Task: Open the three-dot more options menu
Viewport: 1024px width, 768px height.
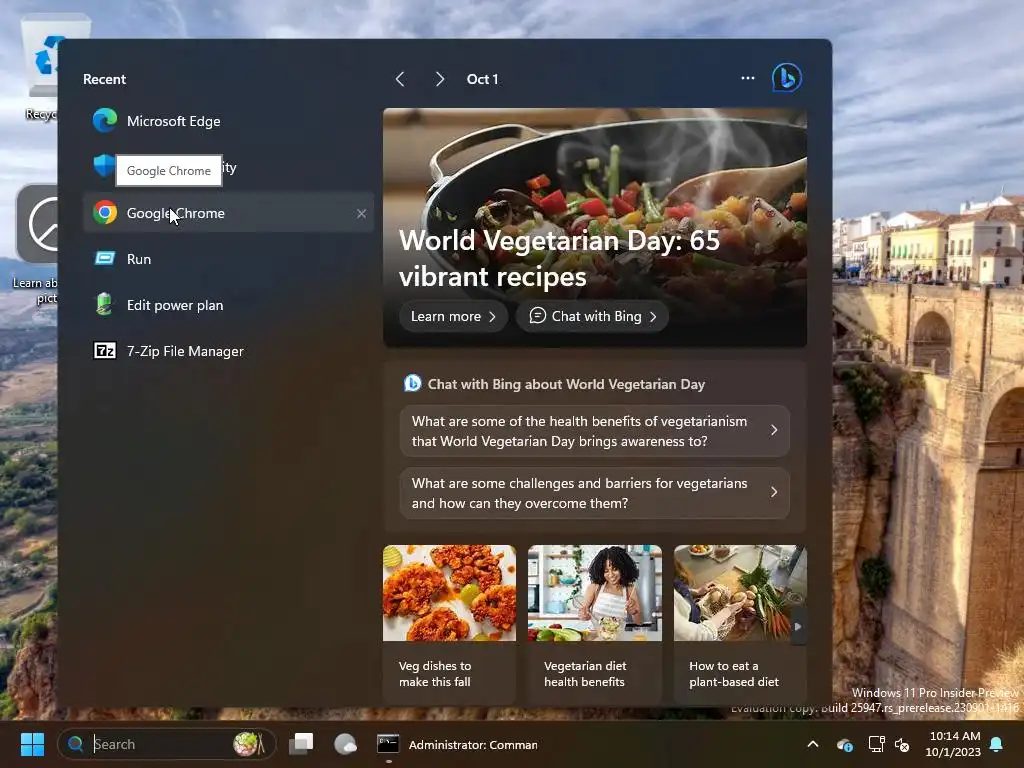Action: (x=748, y=78)
